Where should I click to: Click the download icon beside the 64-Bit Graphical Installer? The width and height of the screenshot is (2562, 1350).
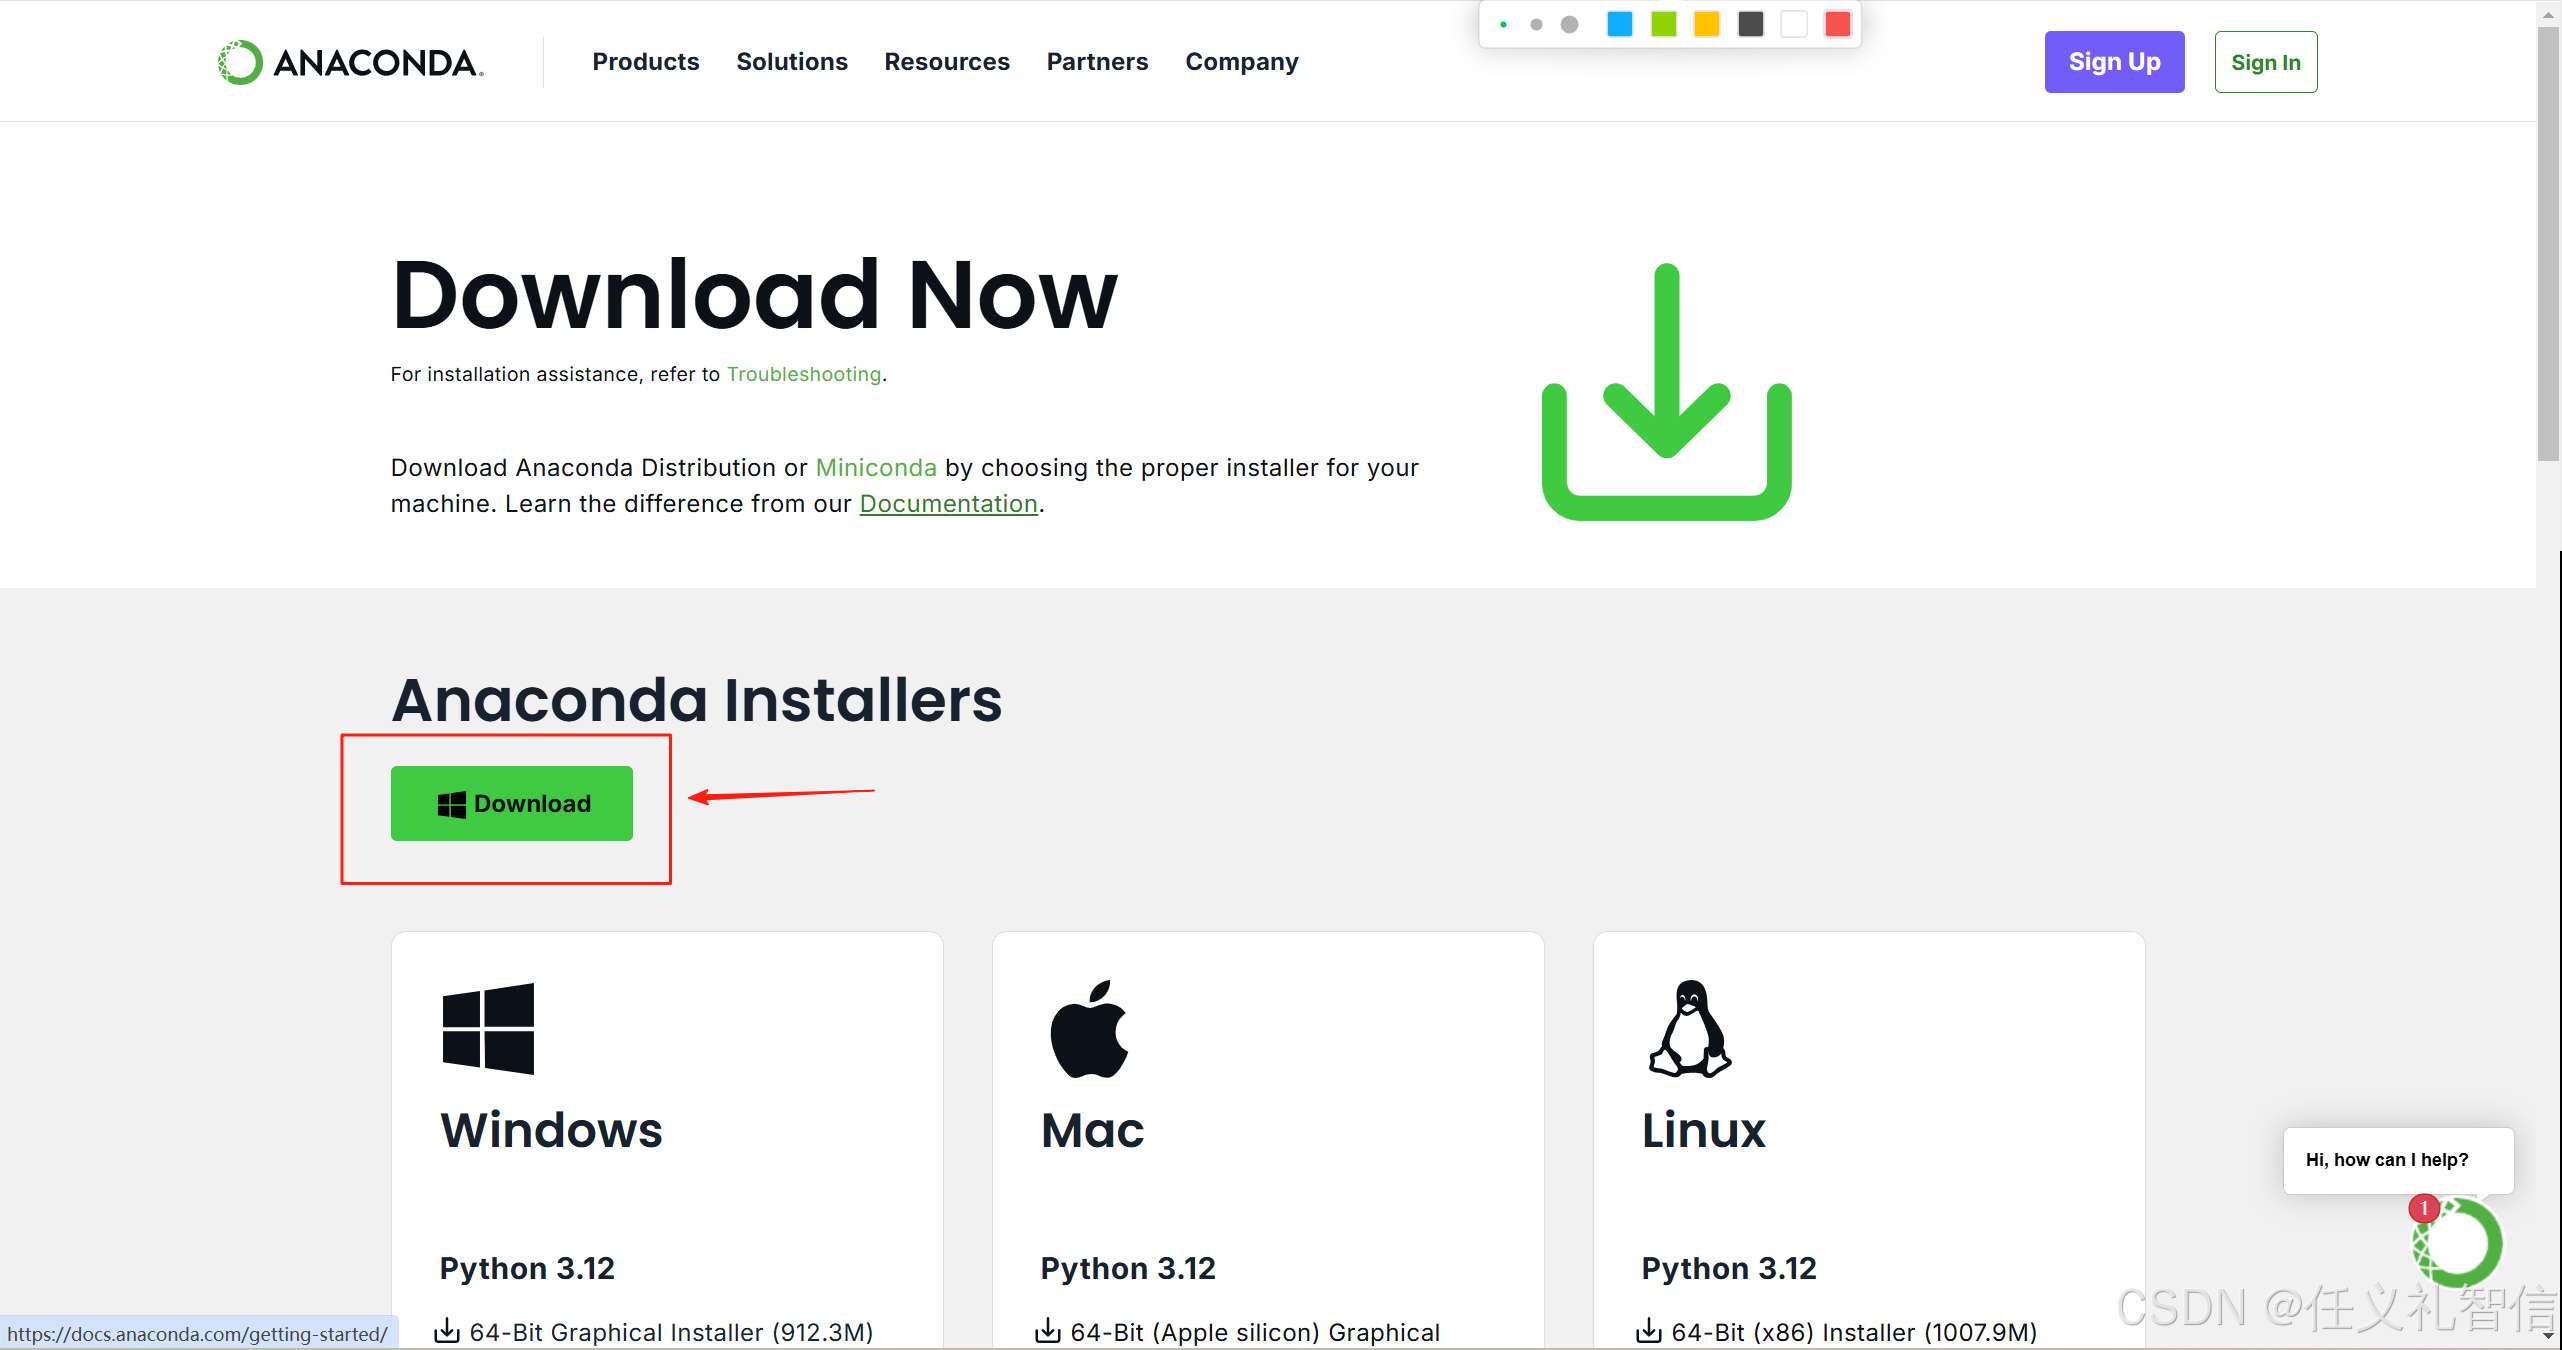(x=447, y=1331)
